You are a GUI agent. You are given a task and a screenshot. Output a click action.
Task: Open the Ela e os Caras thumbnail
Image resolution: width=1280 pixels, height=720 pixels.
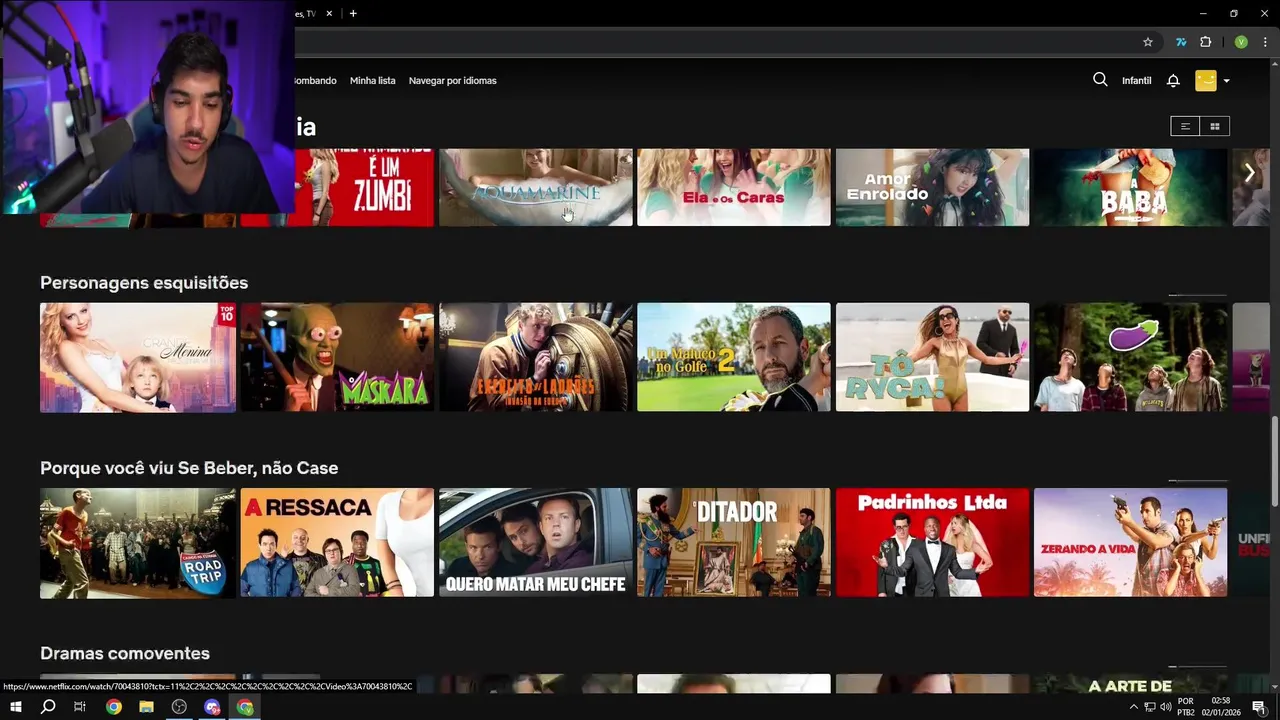pyautogui.click(x=734, y=187)
